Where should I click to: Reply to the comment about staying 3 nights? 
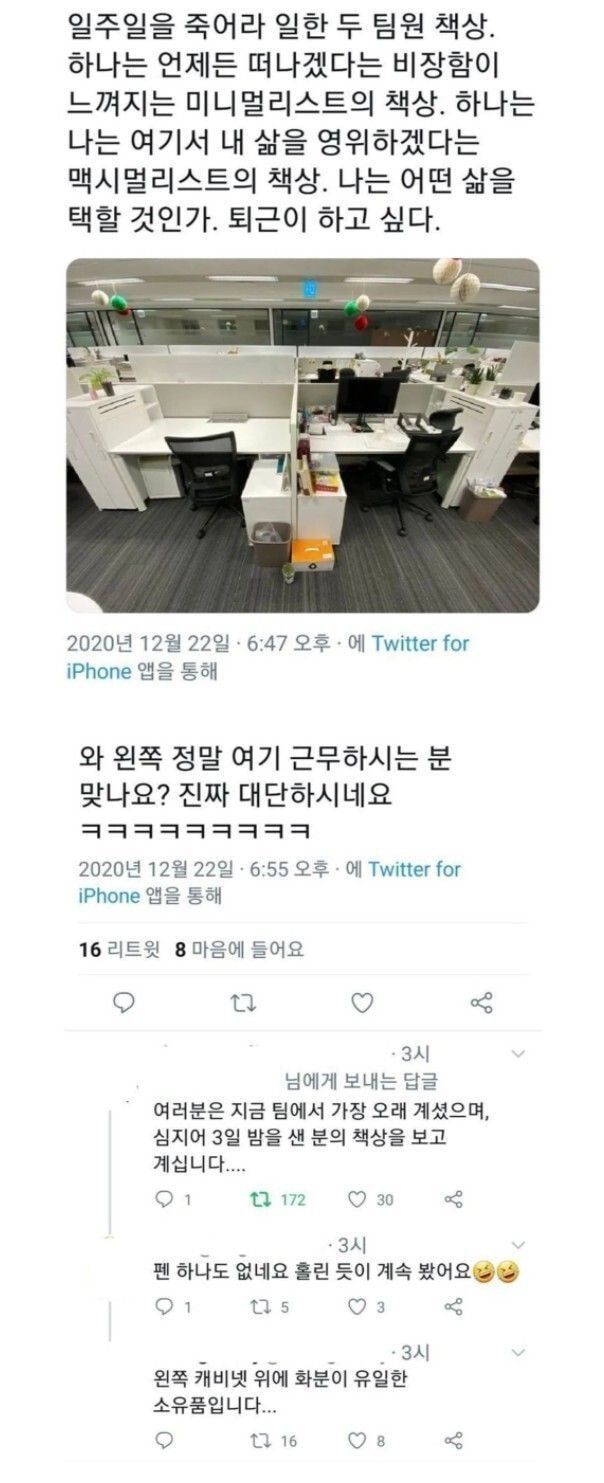[165, 1199]
